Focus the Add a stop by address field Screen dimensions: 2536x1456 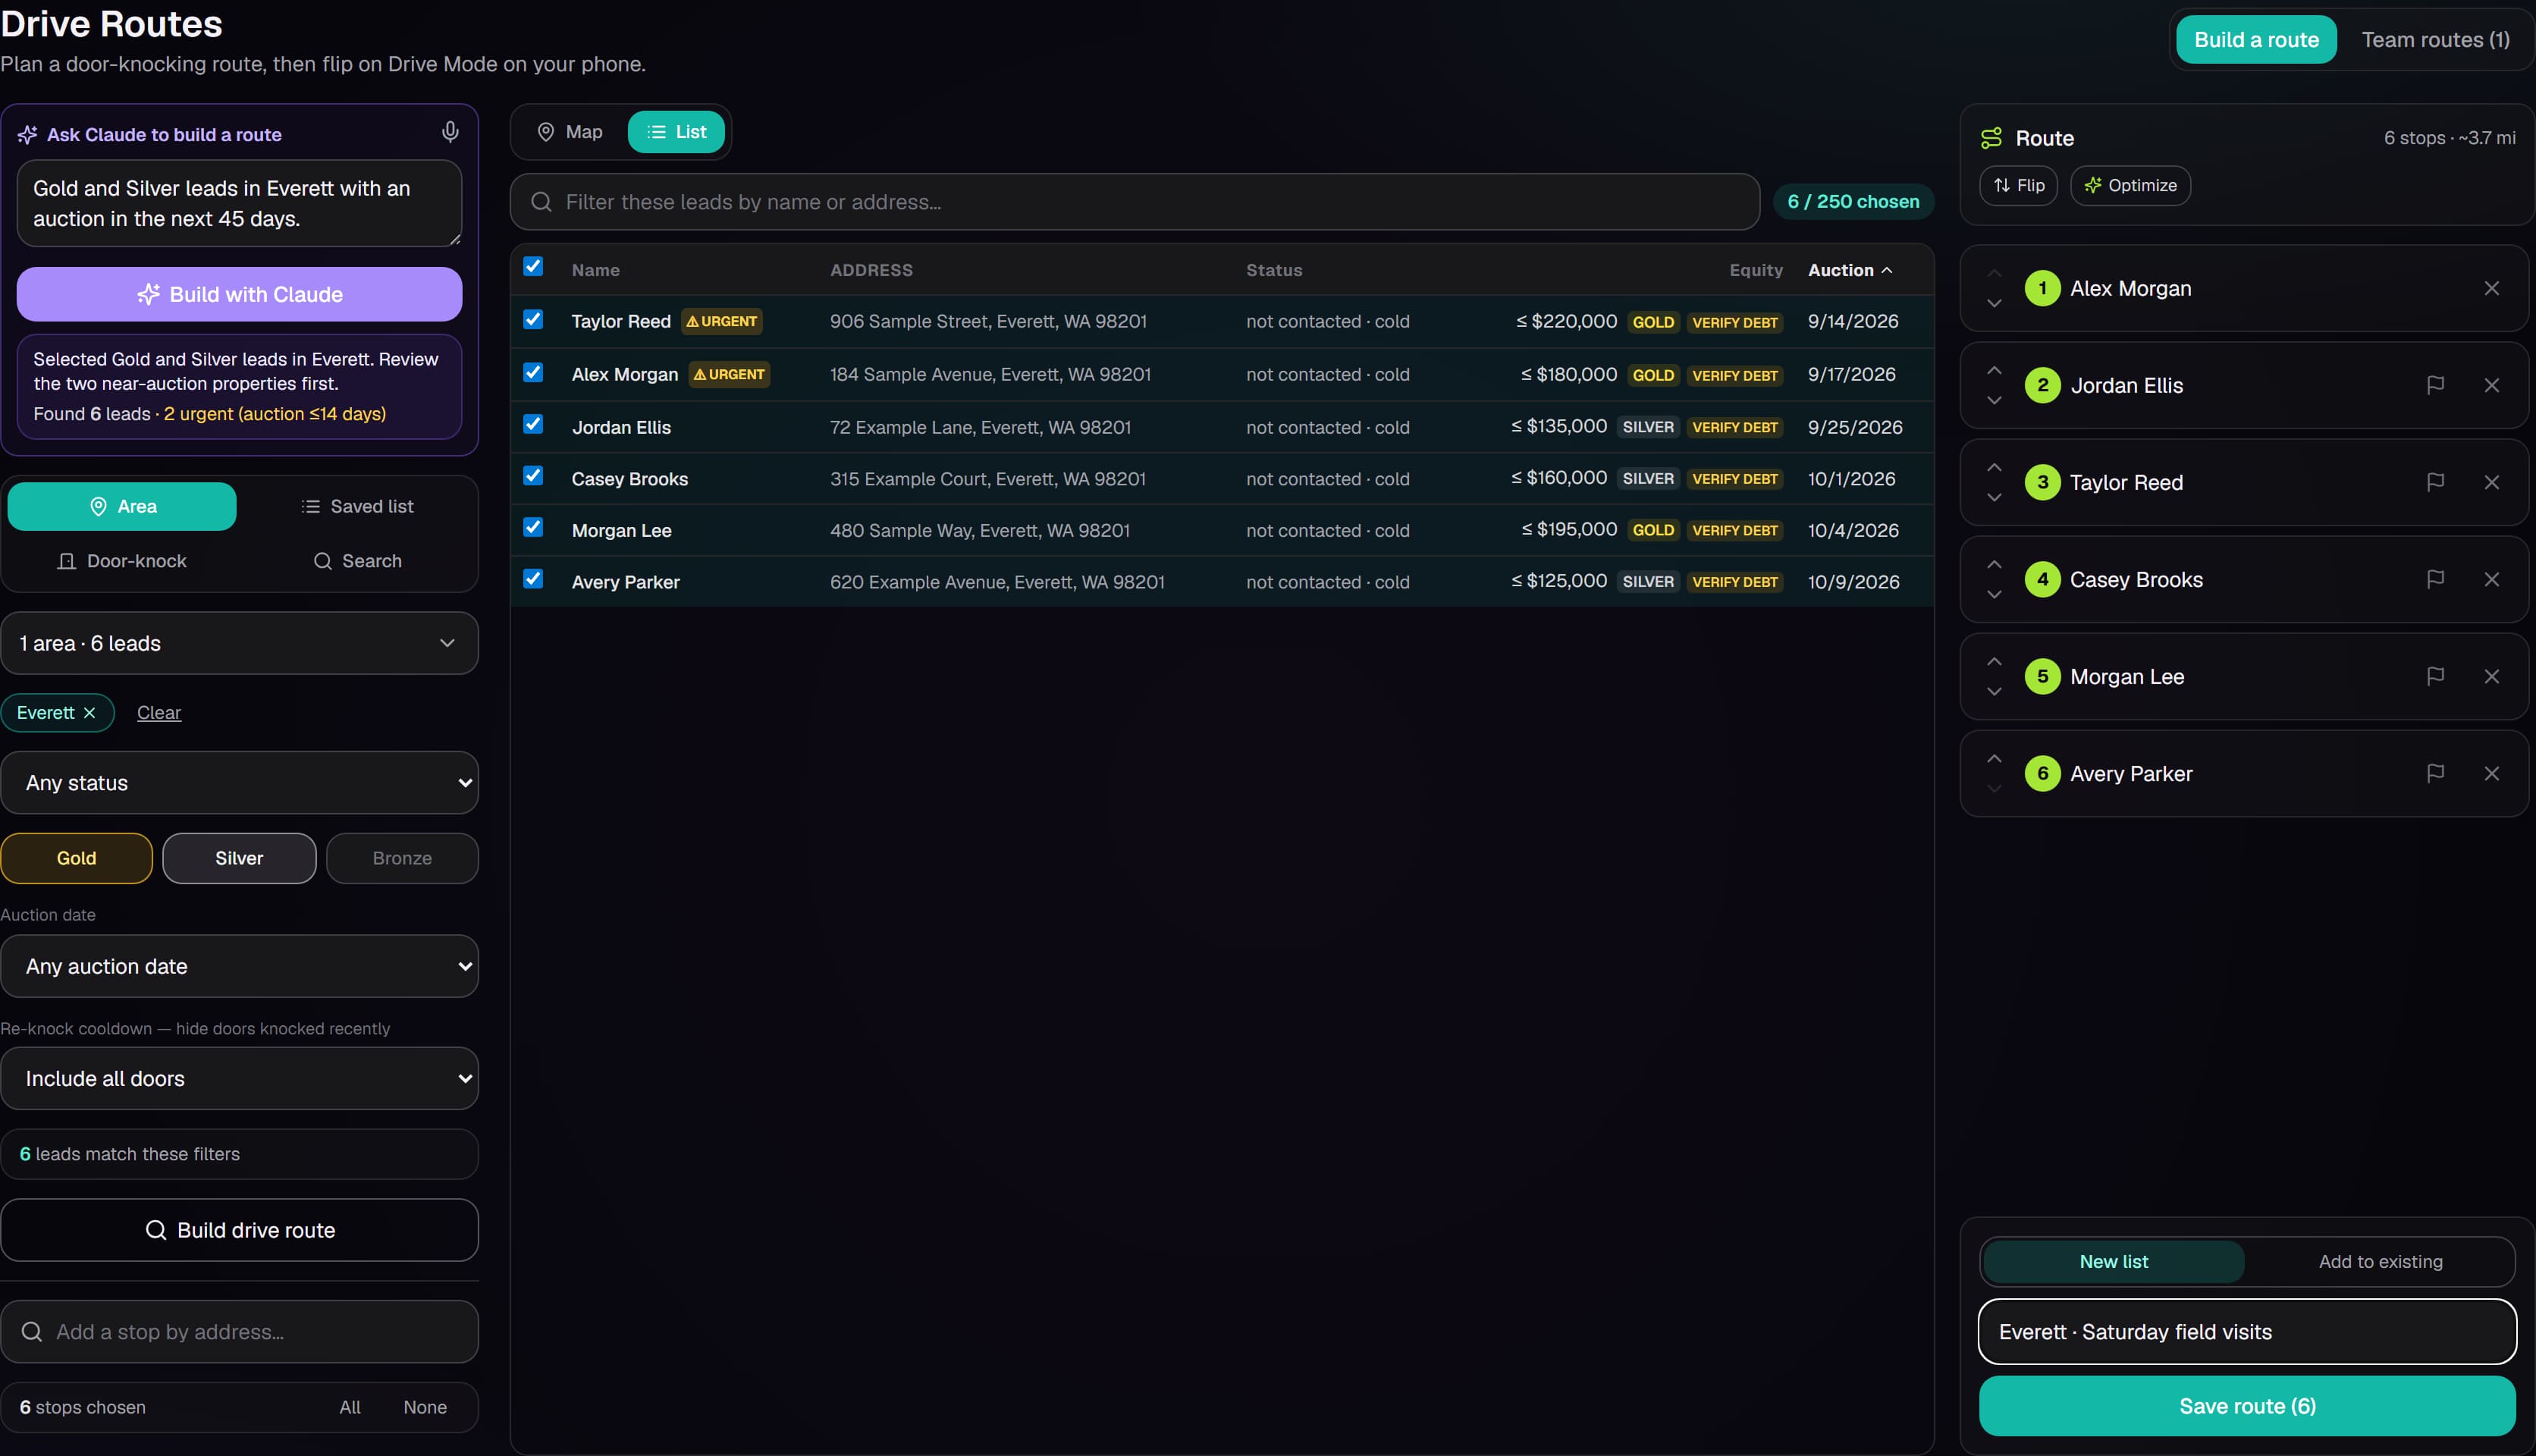pyautogui.click(x=239, y=1332)
